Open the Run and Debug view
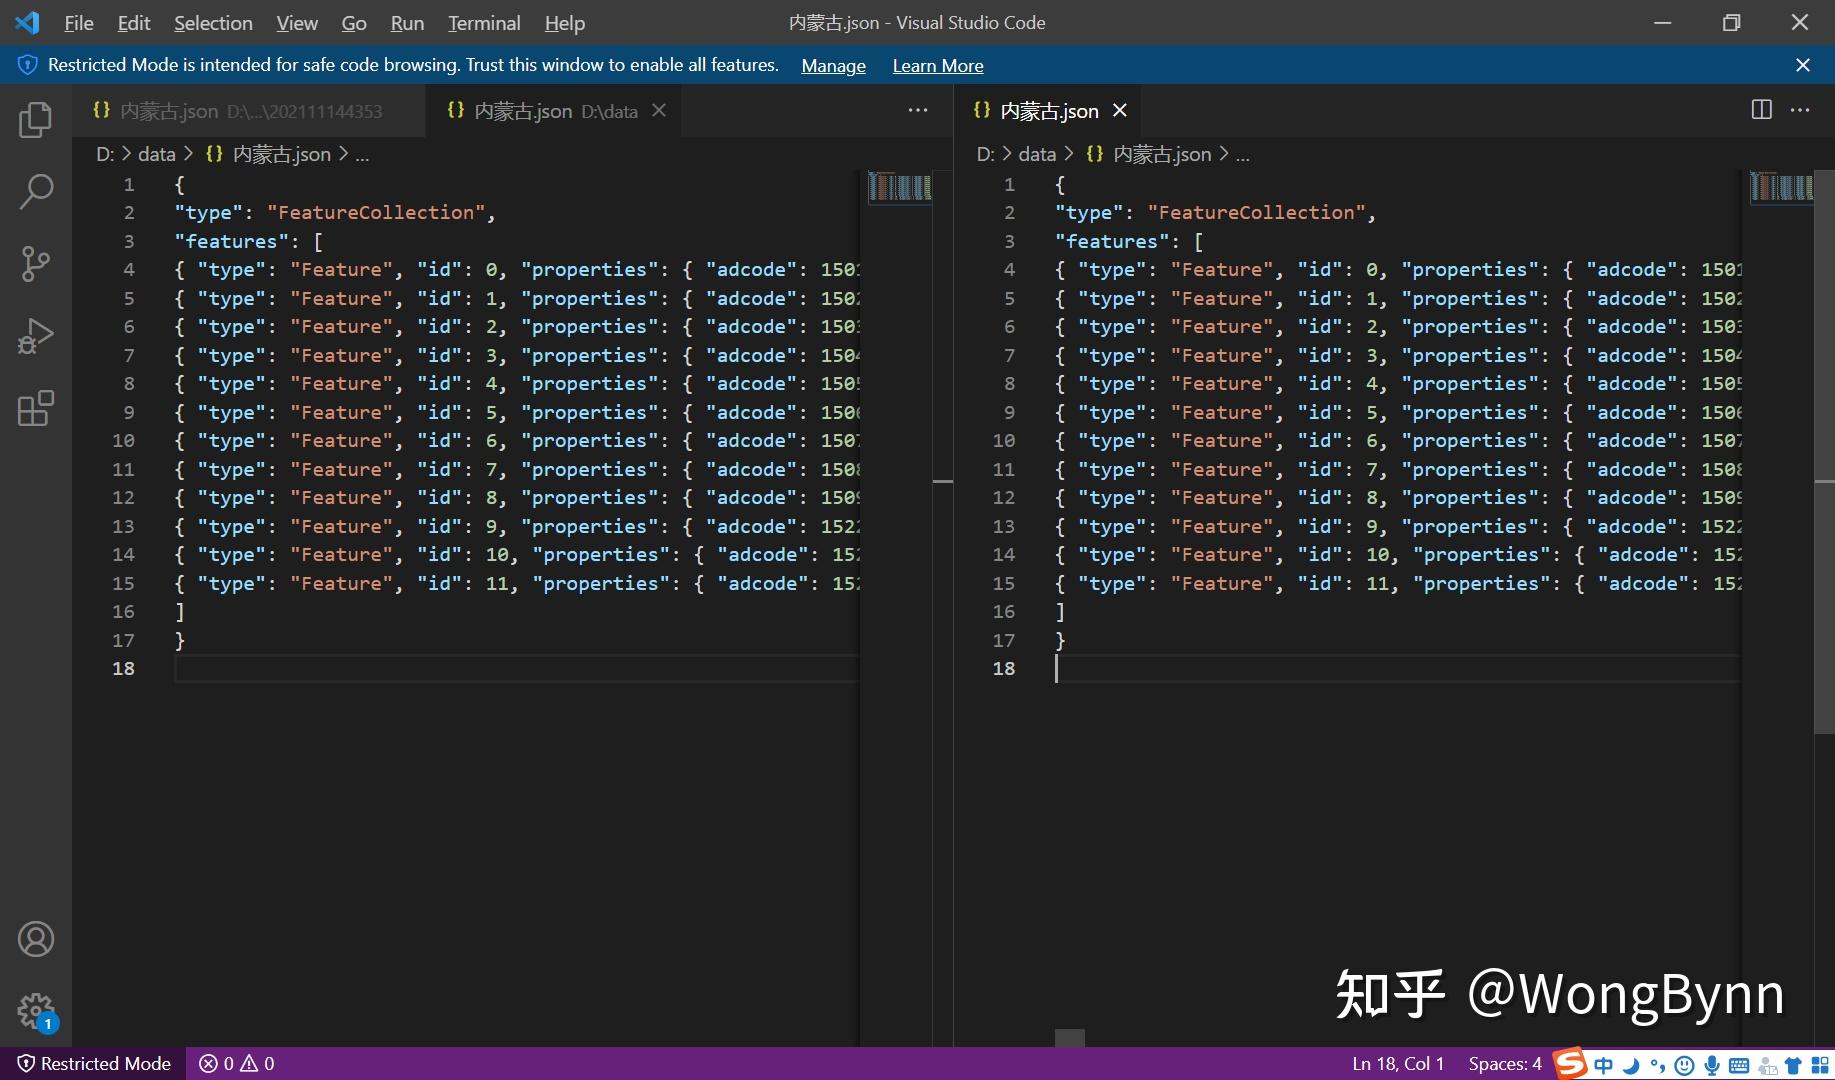The image size is (1835, 1080). 36,336
